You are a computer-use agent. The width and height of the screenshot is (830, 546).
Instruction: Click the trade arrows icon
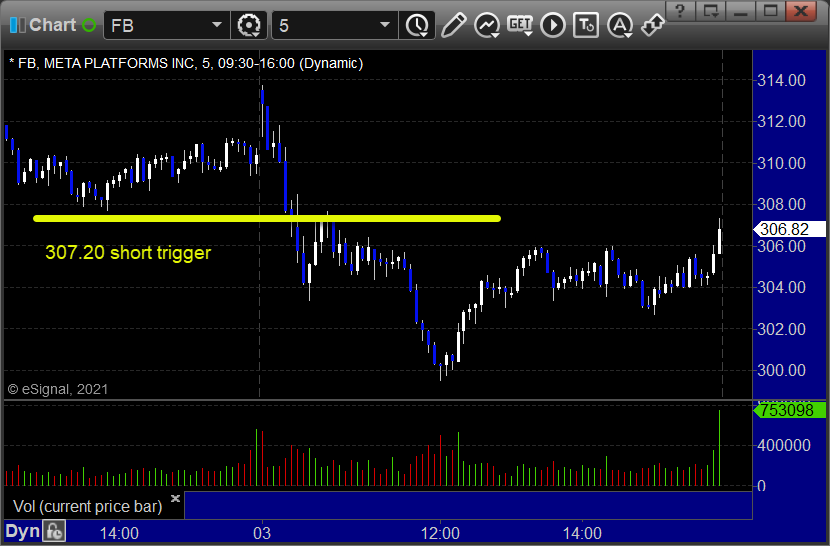pyautogui.click(x=653, y=25)
